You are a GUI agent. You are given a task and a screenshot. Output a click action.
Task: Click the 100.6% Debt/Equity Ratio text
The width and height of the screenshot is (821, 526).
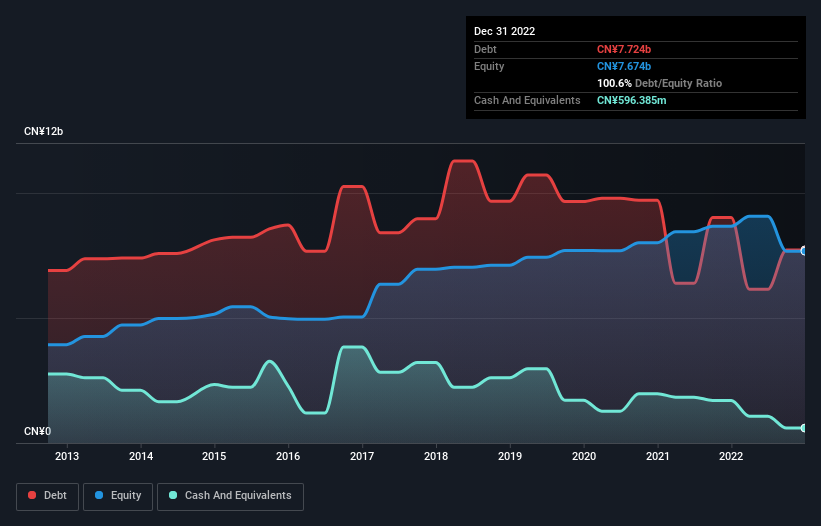[660, 83]
